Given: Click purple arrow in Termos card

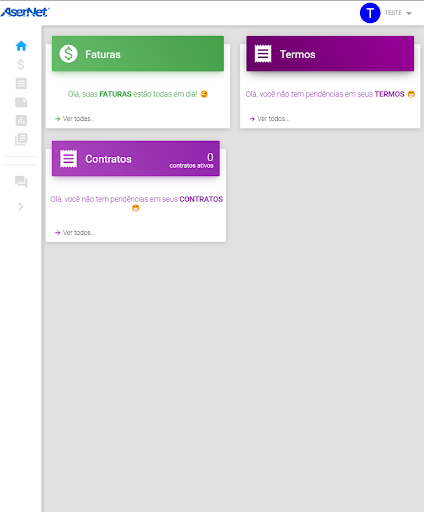Looking at the screenshot, I should click(252, 119).
